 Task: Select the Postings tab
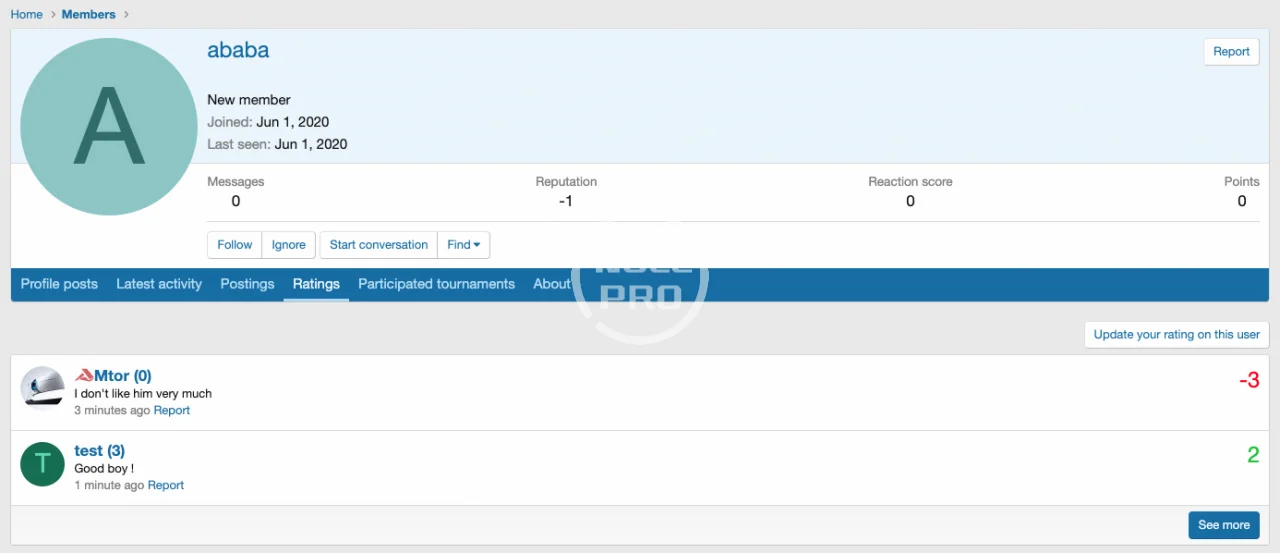click(x=247, y=284)
